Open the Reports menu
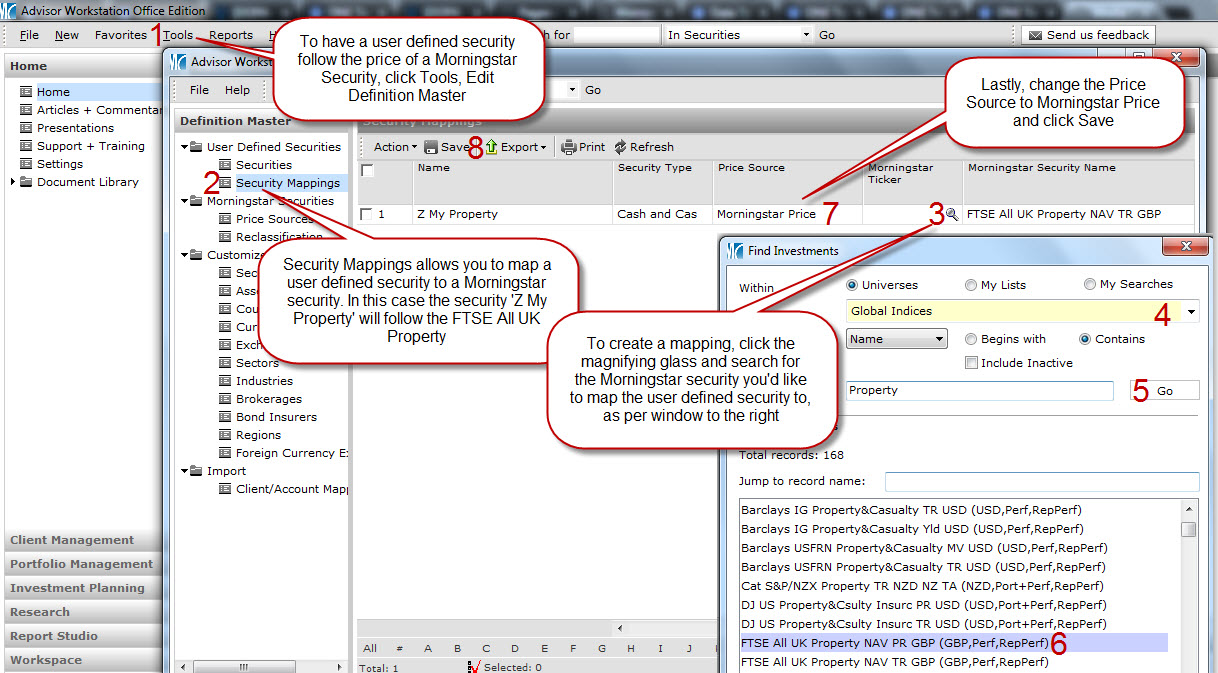Image resolution: width=1218 pixels, height=673 pixels. pos(231,35)
